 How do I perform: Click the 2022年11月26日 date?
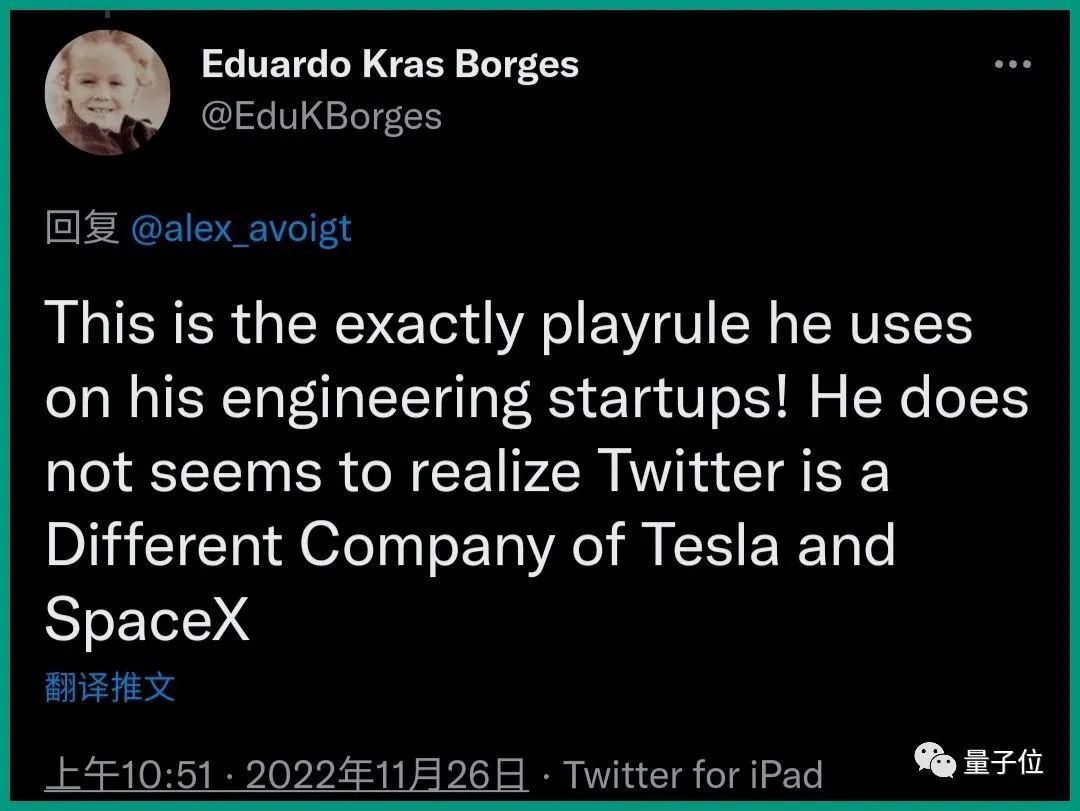(387, 775)
